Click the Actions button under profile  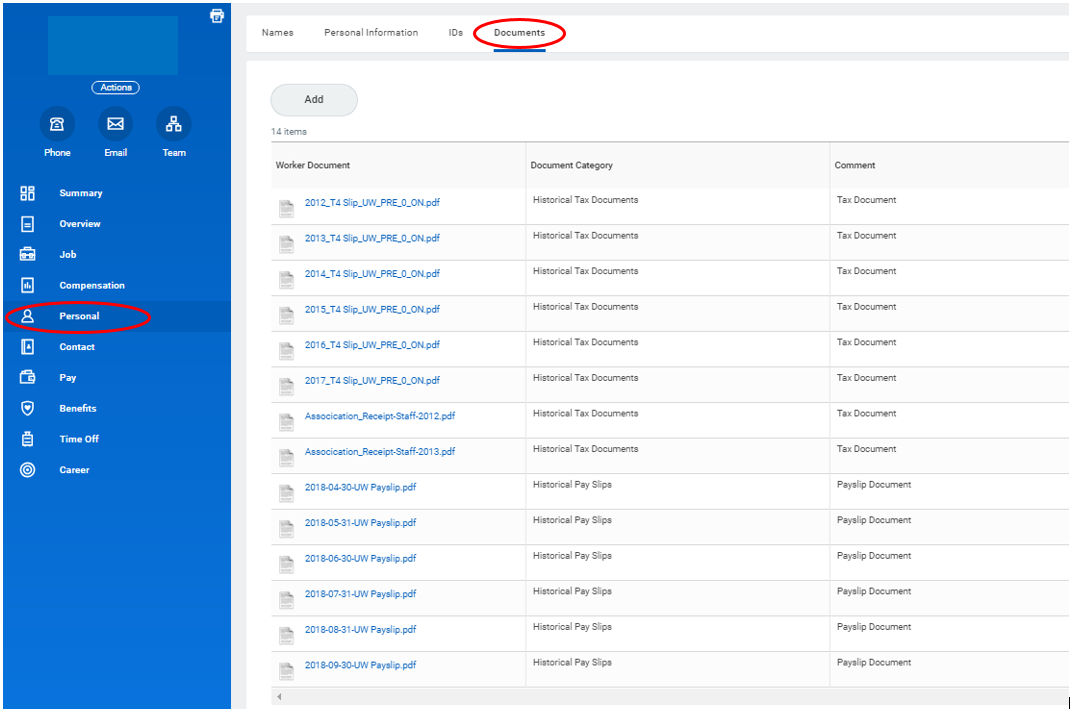click(x=115, y=88)
